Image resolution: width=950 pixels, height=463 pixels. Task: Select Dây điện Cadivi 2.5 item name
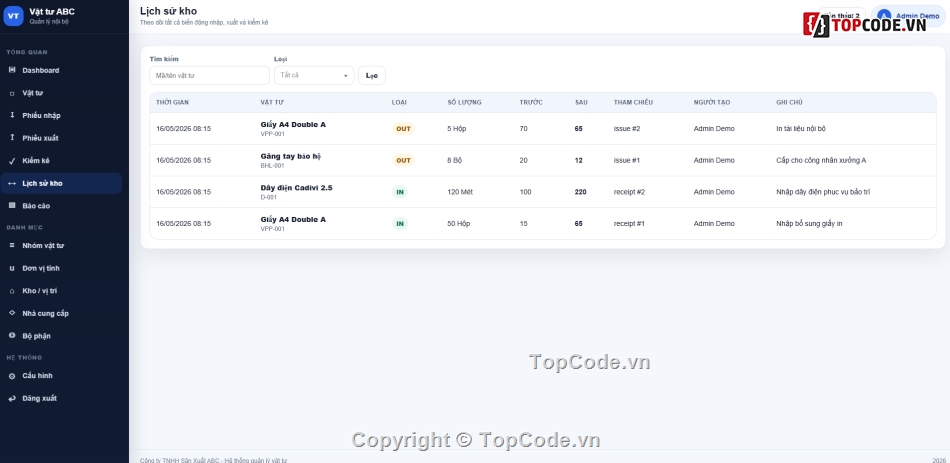(x=296, y=188)
